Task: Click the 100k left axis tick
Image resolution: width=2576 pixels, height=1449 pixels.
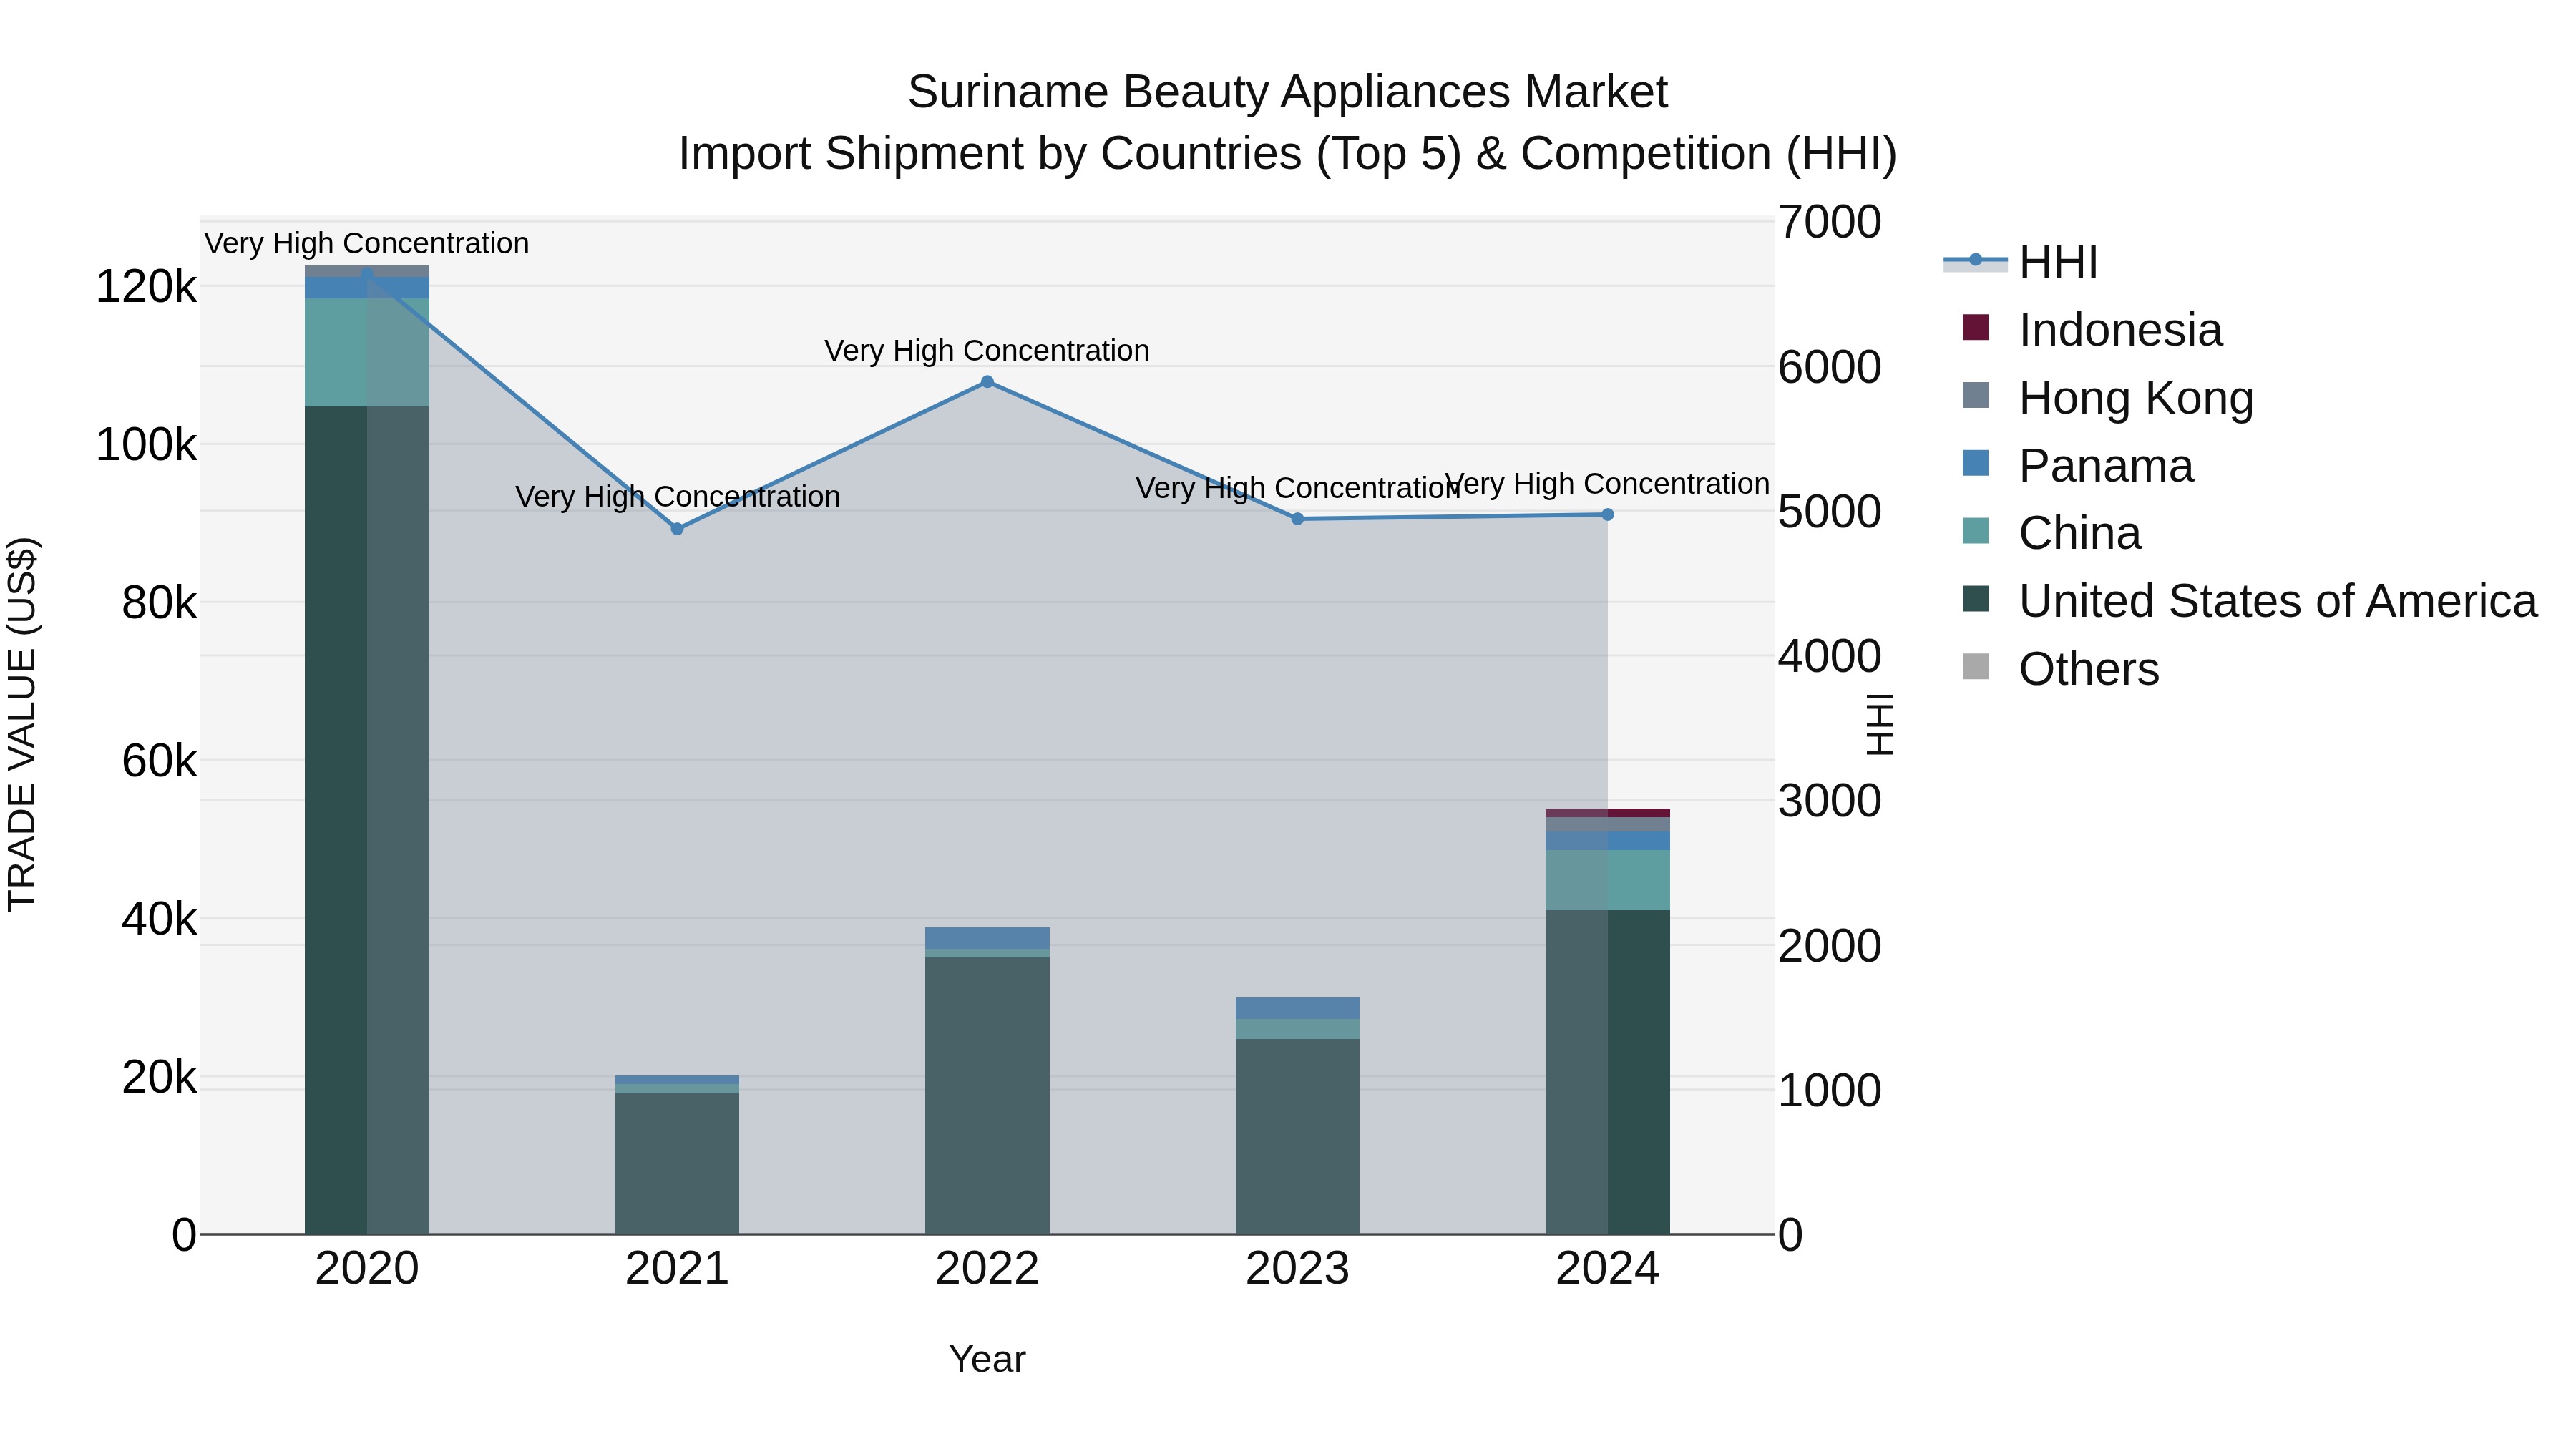Action: pyautogui.click(x=146, y=445)
